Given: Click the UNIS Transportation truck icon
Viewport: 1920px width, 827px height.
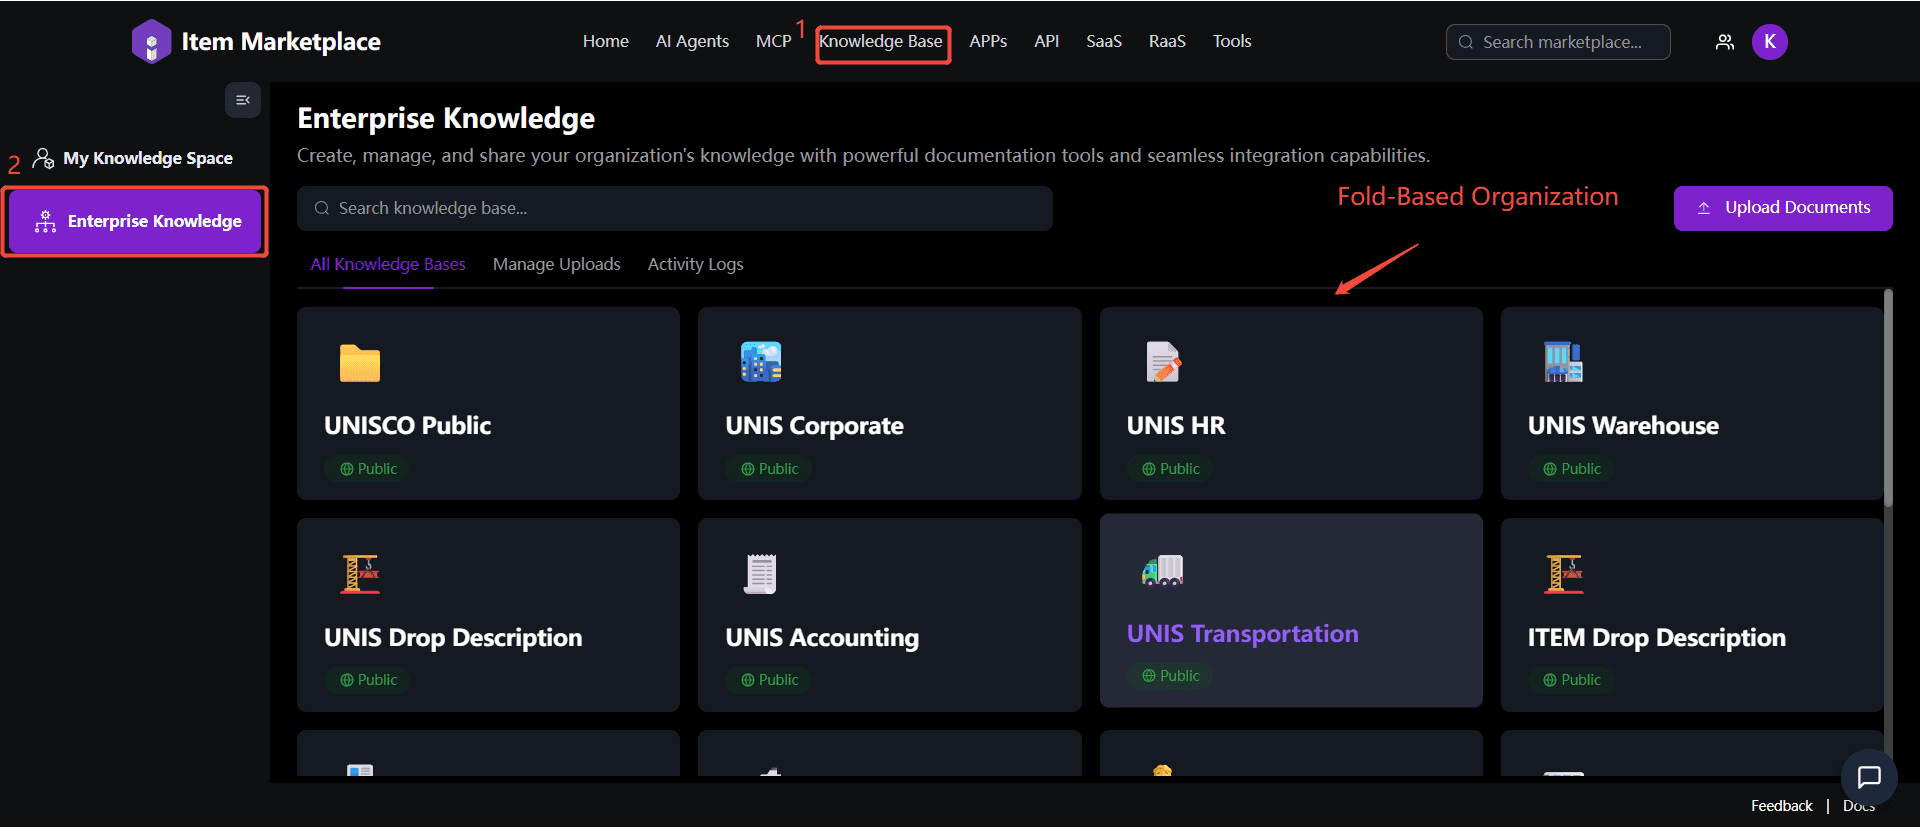Looking at the screenshot, I should [1163, 570].
